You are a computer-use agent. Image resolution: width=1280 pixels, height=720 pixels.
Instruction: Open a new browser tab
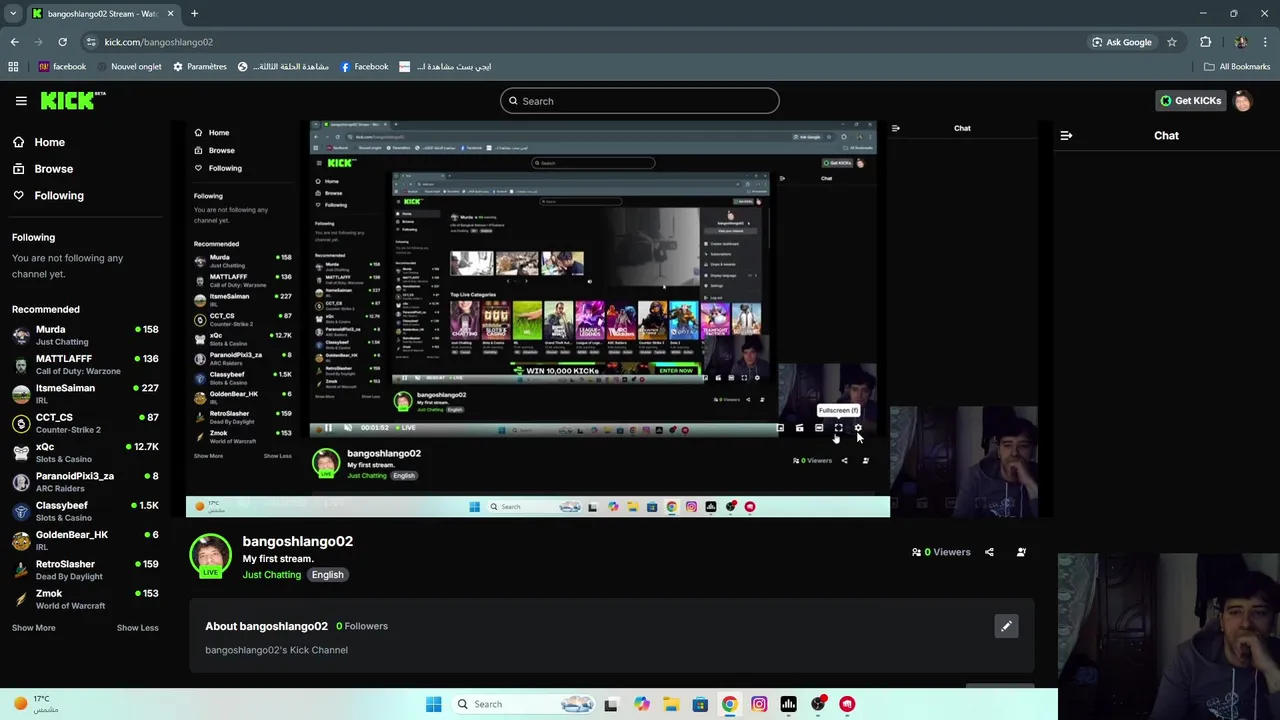[194, 14]
